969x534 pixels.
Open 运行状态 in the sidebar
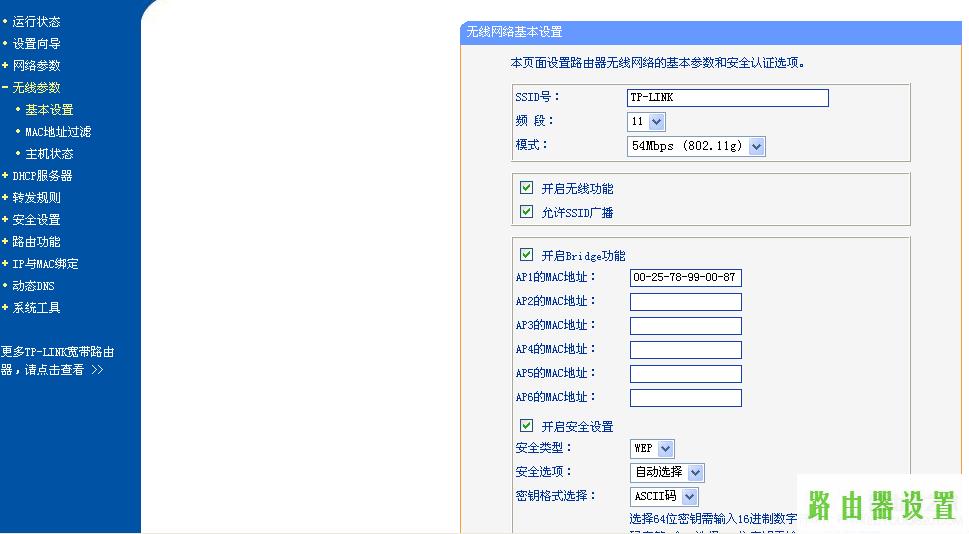[x=36, y=22]
